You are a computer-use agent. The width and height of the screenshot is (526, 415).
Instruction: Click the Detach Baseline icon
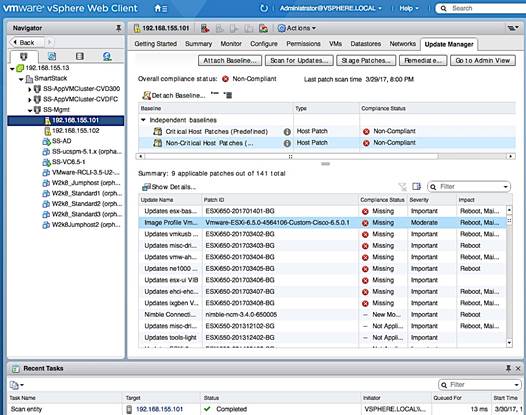click(146, 96)
